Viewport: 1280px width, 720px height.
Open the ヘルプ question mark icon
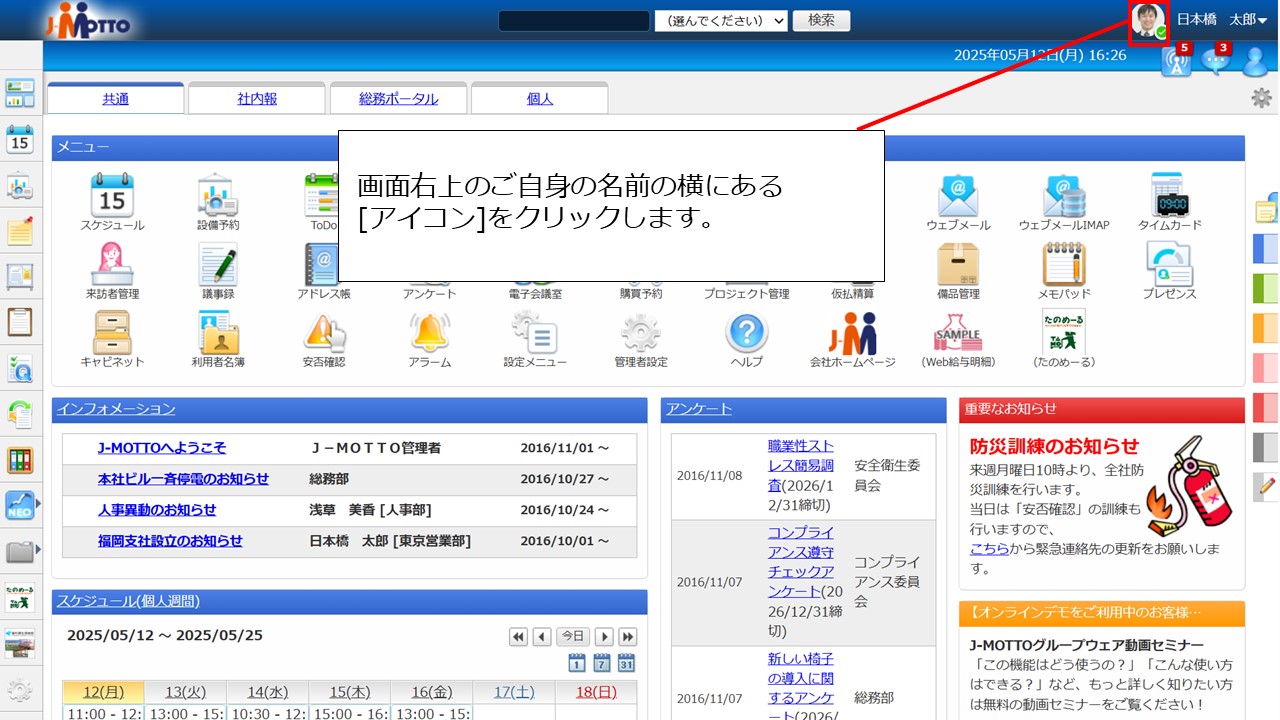pyautogui.click(x=746, y=333)
